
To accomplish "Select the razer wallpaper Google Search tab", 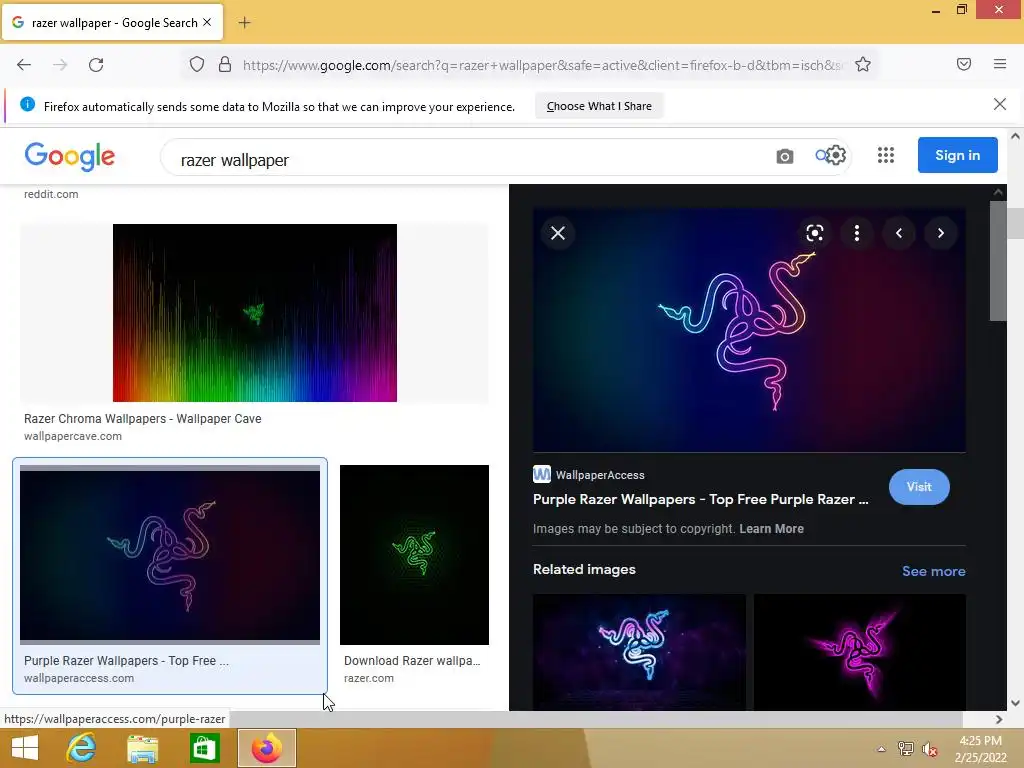I will [x=112, y=23].
